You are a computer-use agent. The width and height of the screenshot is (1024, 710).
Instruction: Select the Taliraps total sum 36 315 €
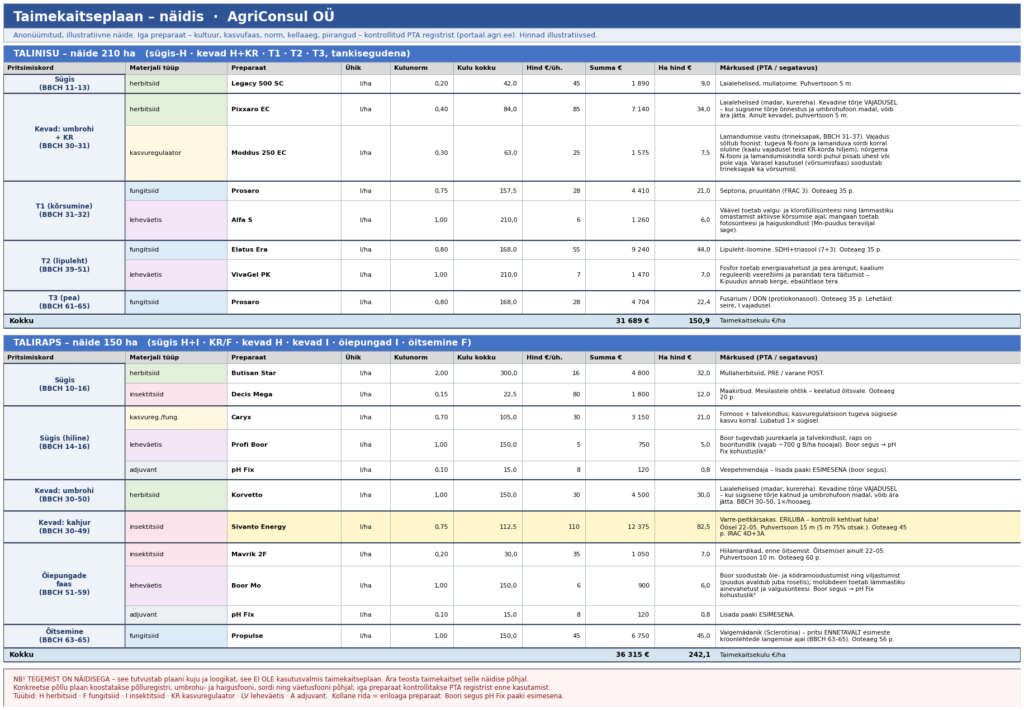click(632, 654)
